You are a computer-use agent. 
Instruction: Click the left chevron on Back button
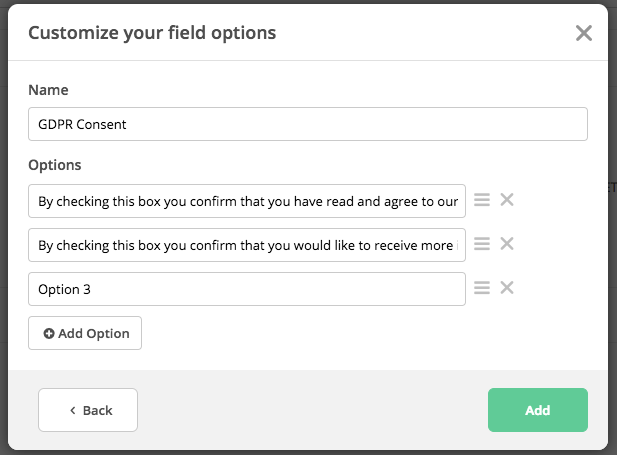tap(73, 410)
